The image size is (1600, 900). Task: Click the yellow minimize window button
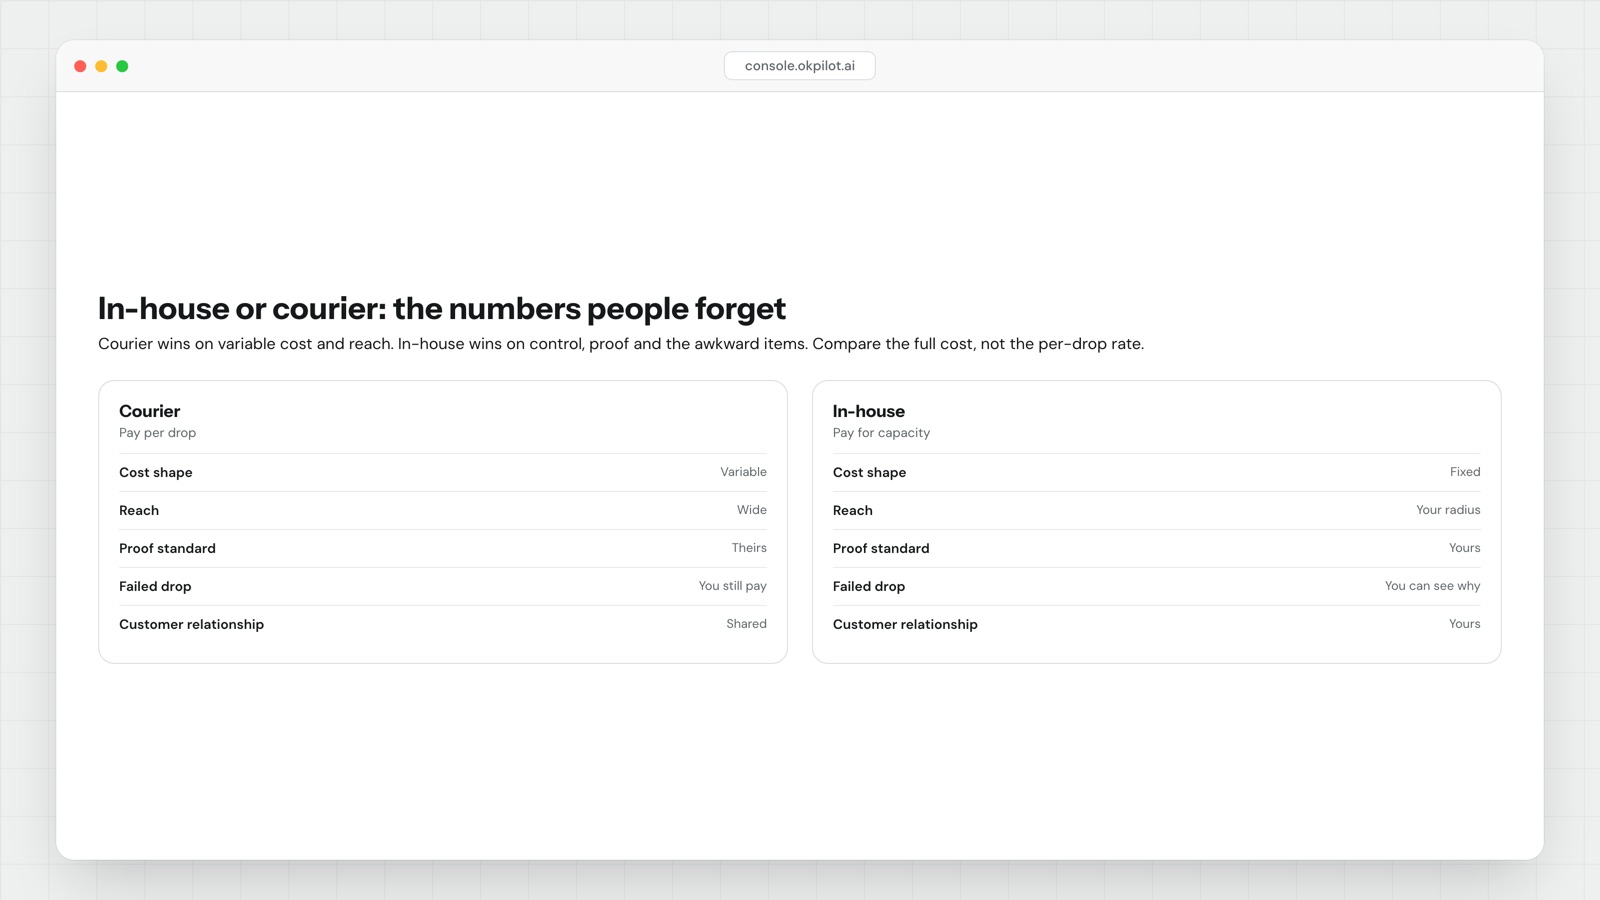[101, 66]
